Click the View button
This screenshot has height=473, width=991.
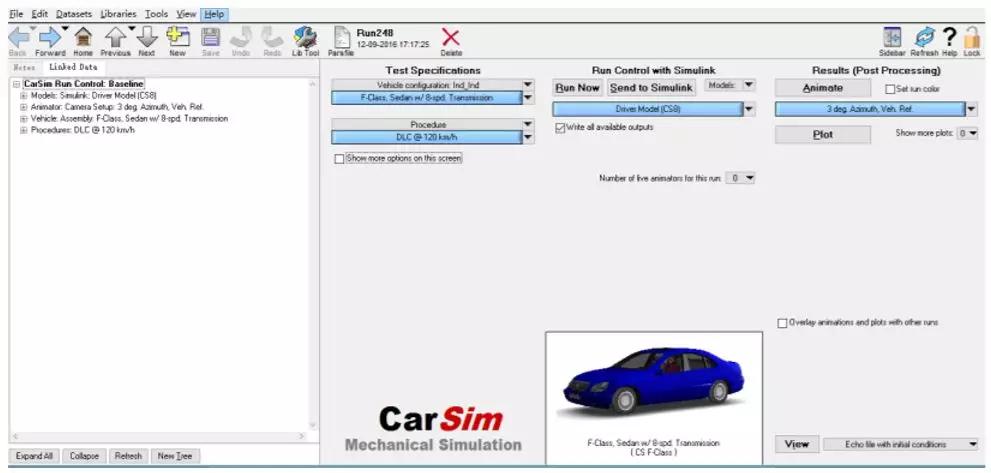pyautogui.click(x=797, y=445)
